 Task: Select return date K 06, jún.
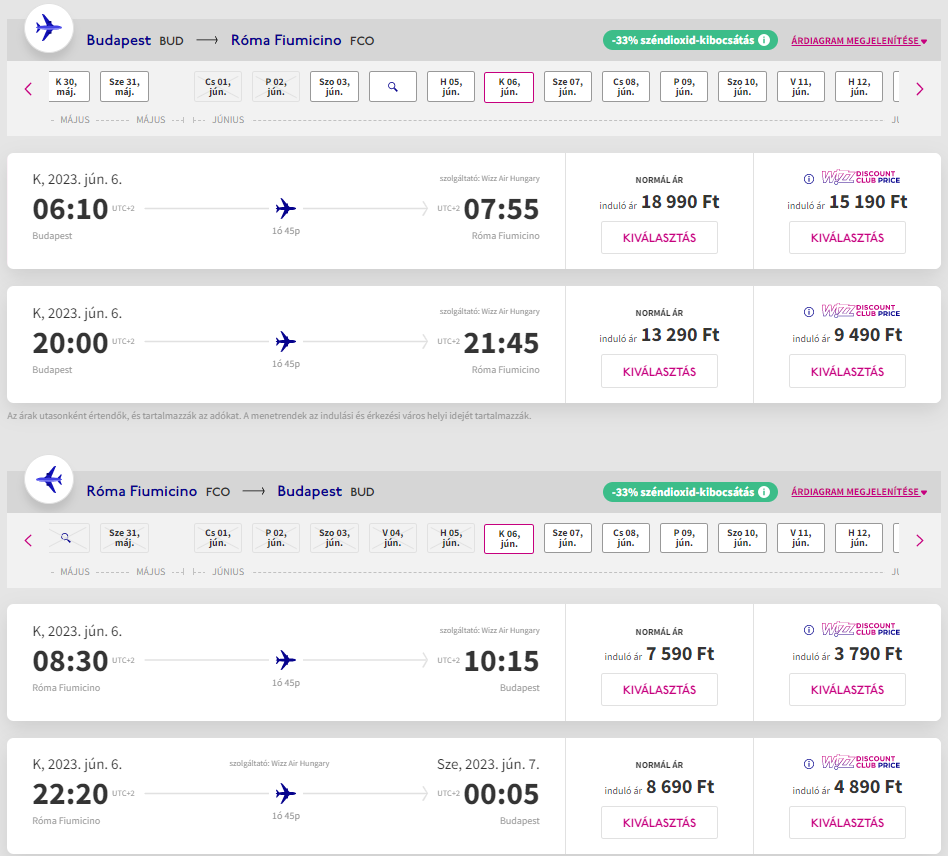point(509,539)
